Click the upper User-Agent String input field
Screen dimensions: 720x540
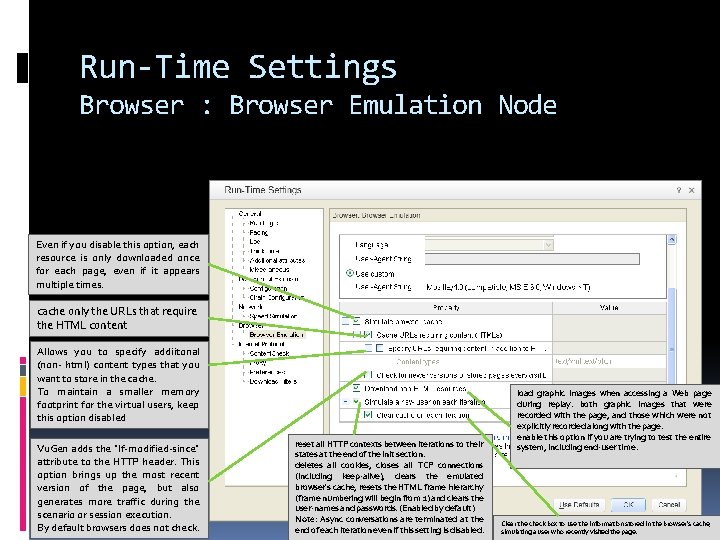[x=532, y=259]
